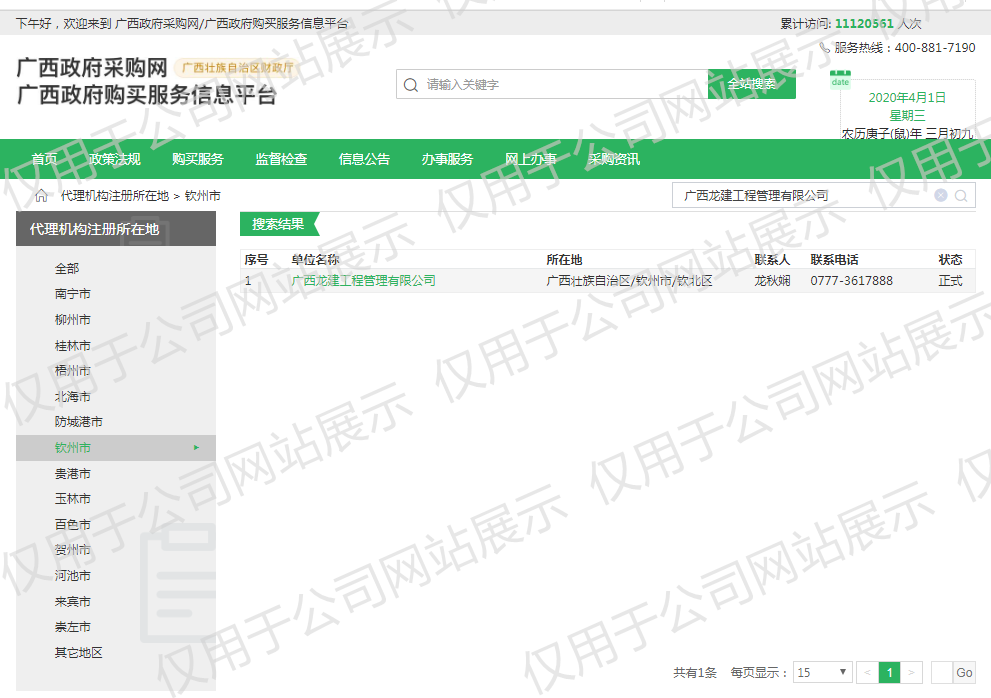
Task: Focus the page number input box
Action: coord(942,672)
